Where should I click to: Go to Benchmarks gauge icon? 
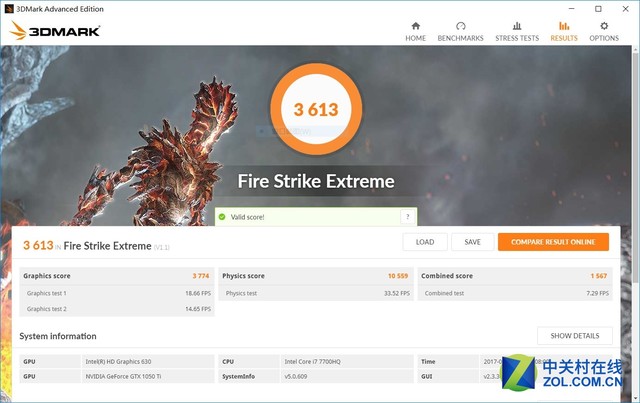click(460, 26)
